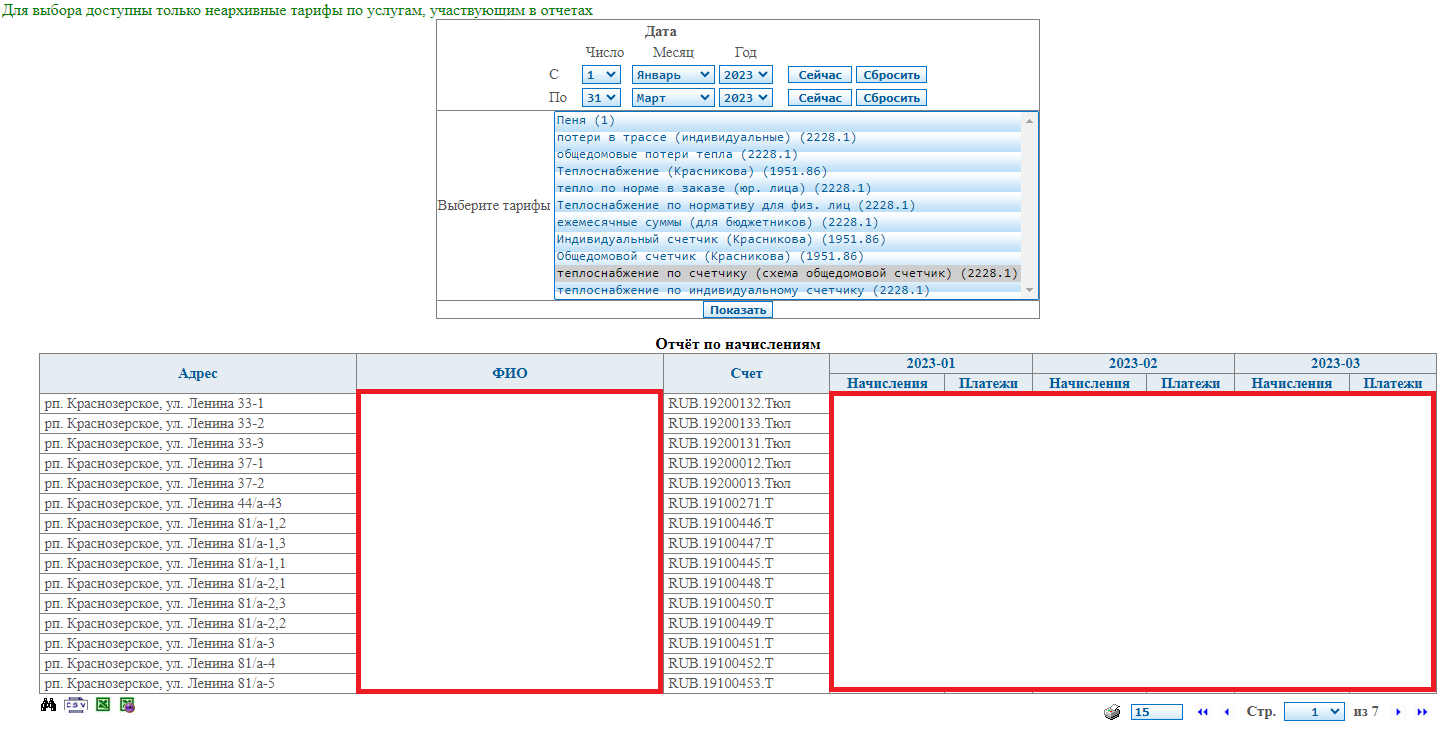Go to the next page arrow
The height and width of the screenshot is (729, 1444).
(1397, 712)
